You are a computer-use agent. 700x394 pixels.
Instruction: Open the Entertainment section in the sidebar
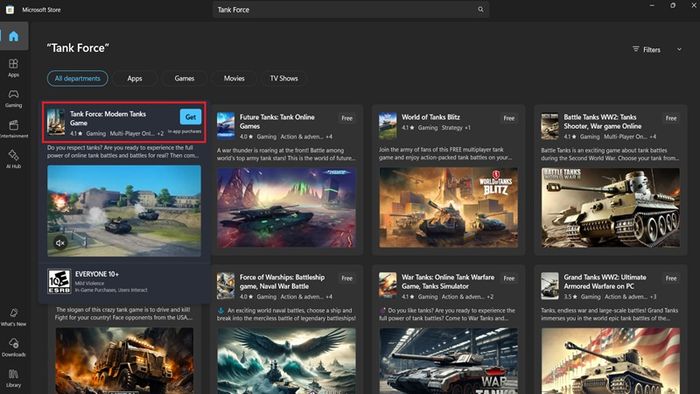tap(13, 129)
